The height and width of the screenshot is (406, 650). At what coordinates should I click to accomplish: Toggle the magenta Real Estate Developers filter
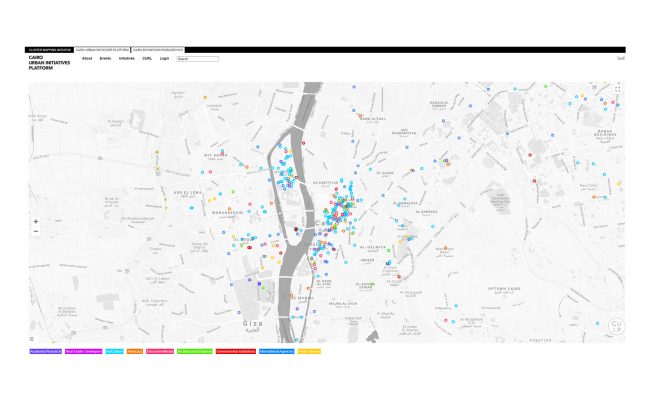[83, 352]
